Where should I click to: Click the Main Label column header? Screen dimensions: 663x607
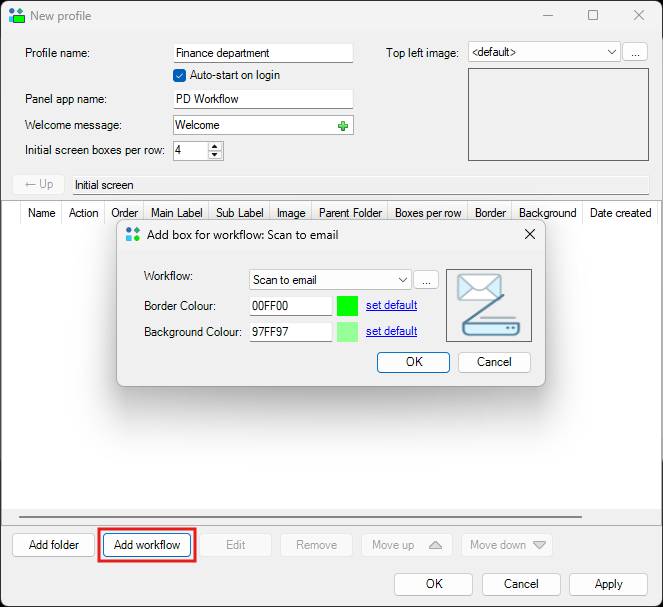[177, 213]
